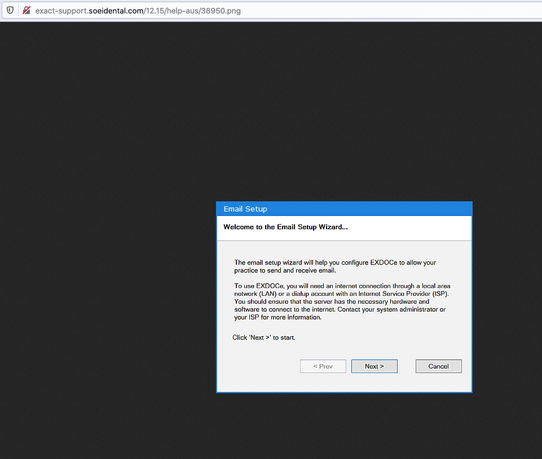Click the Email Setup dialog image
The width and height of the screenshot is (542, 459).
click(x=344, y=297)
